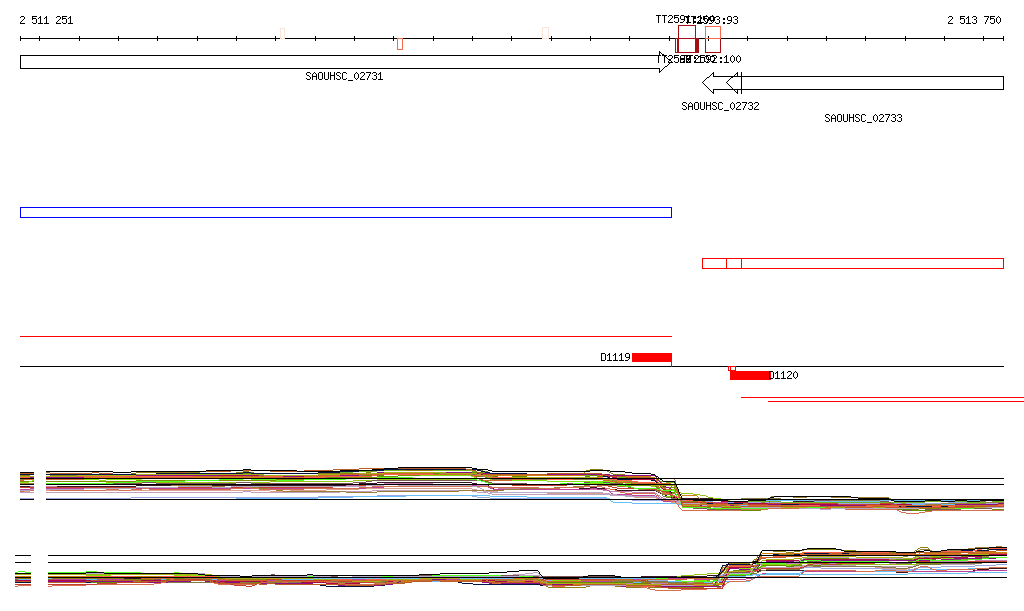Click the D1120 text label
This screenshot has height=611, width=1024.
pos(785,375)
